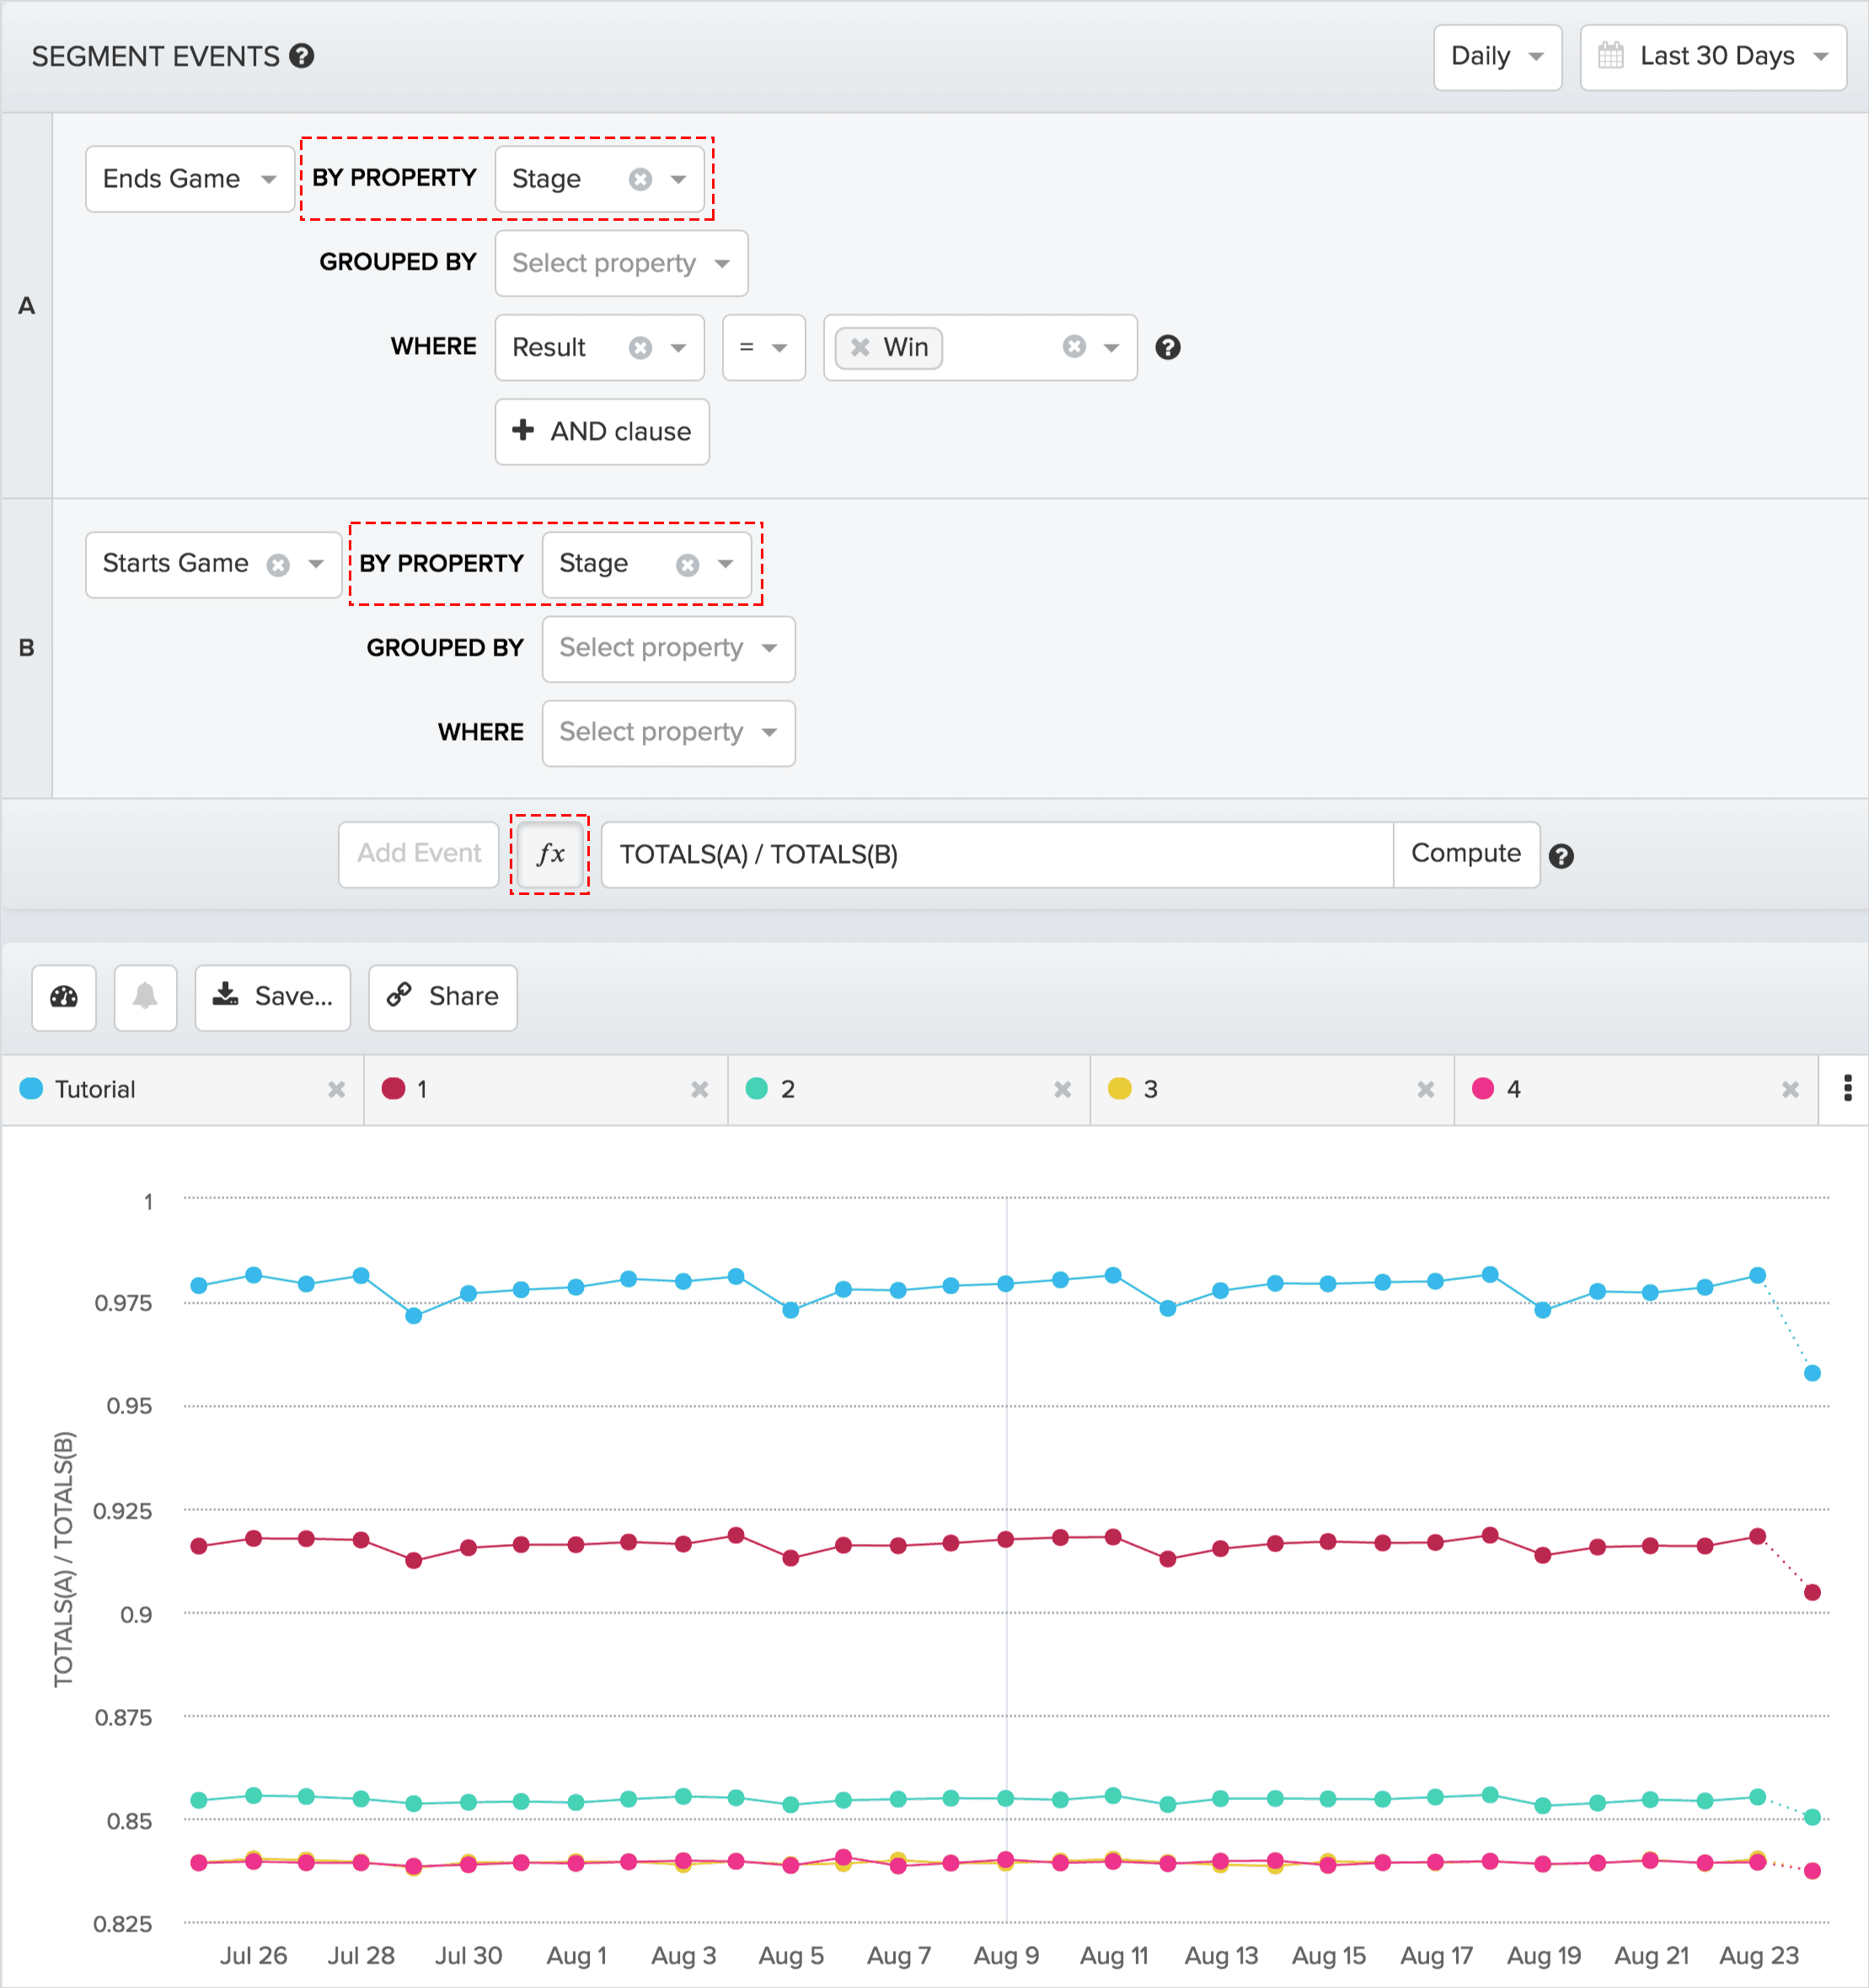
Task: Click the bell alert icon
Action: [145, 997]
